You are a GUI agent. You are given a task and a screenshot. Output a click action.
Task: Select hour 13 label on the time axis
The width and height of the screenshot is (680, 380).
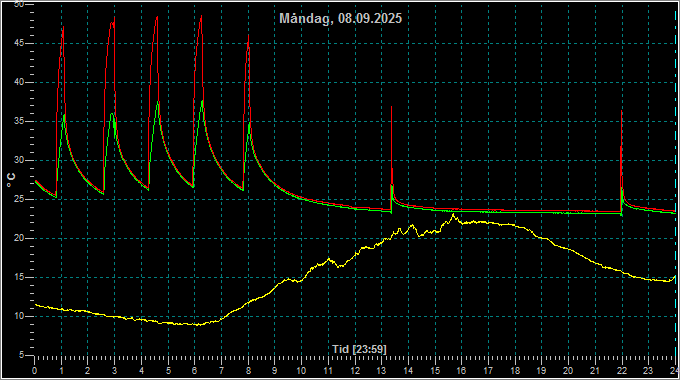[381, 371]
